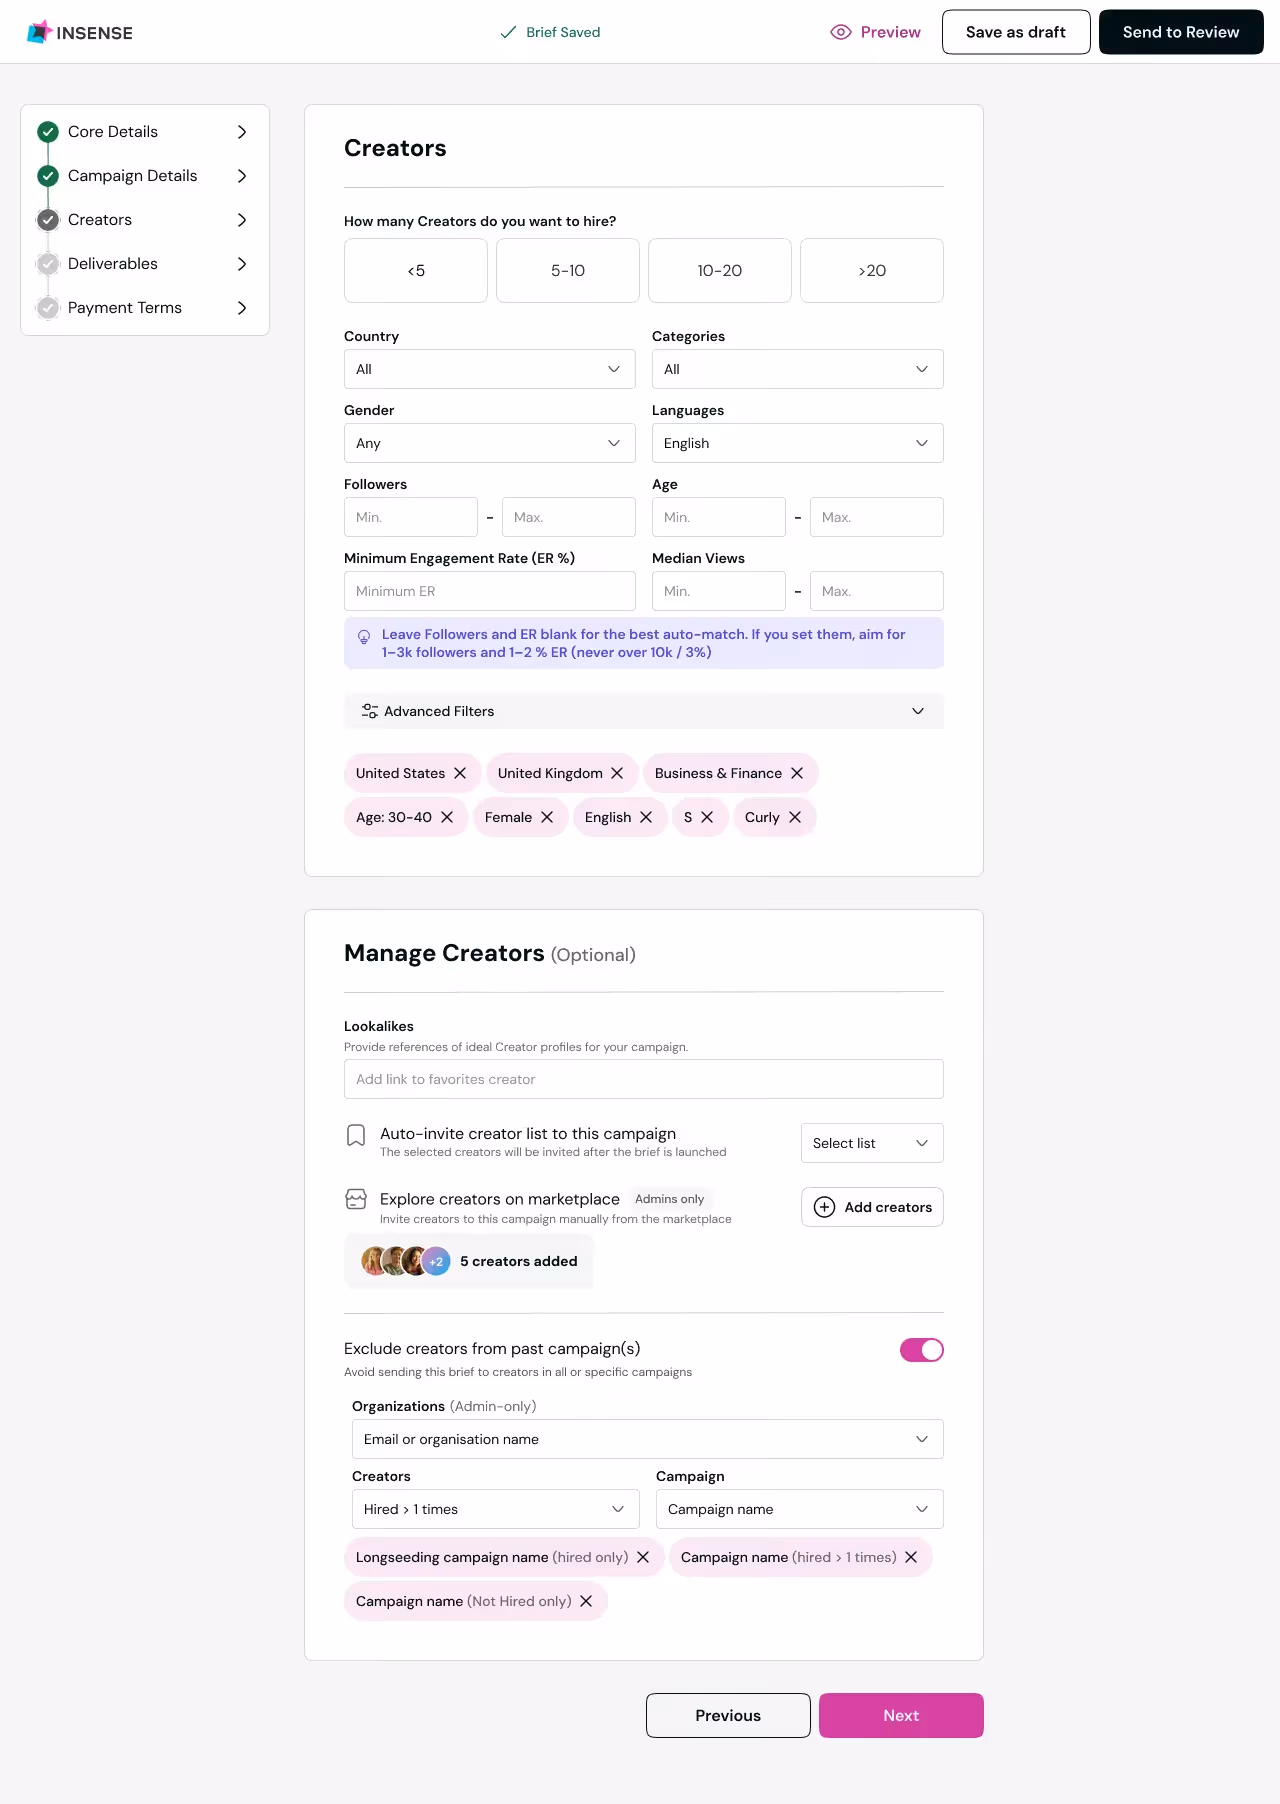Click the 5 creators added avatars

(x=406, y=1261)
